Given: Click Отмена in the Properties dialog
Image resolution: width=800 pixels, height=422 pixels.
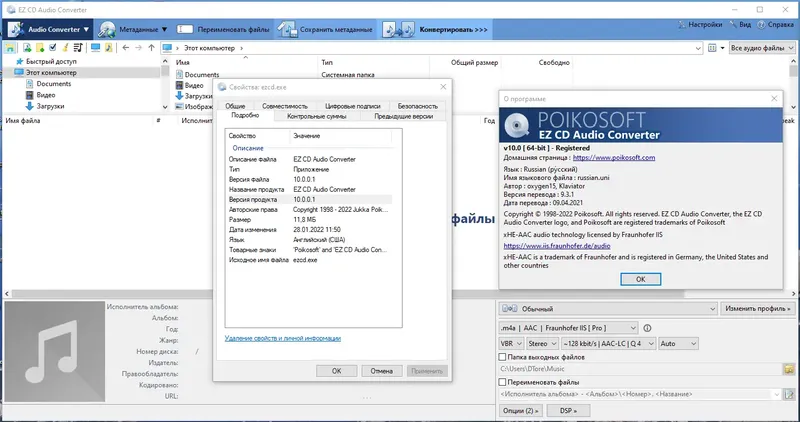Looking at the screenshot, I should [382, 371].
